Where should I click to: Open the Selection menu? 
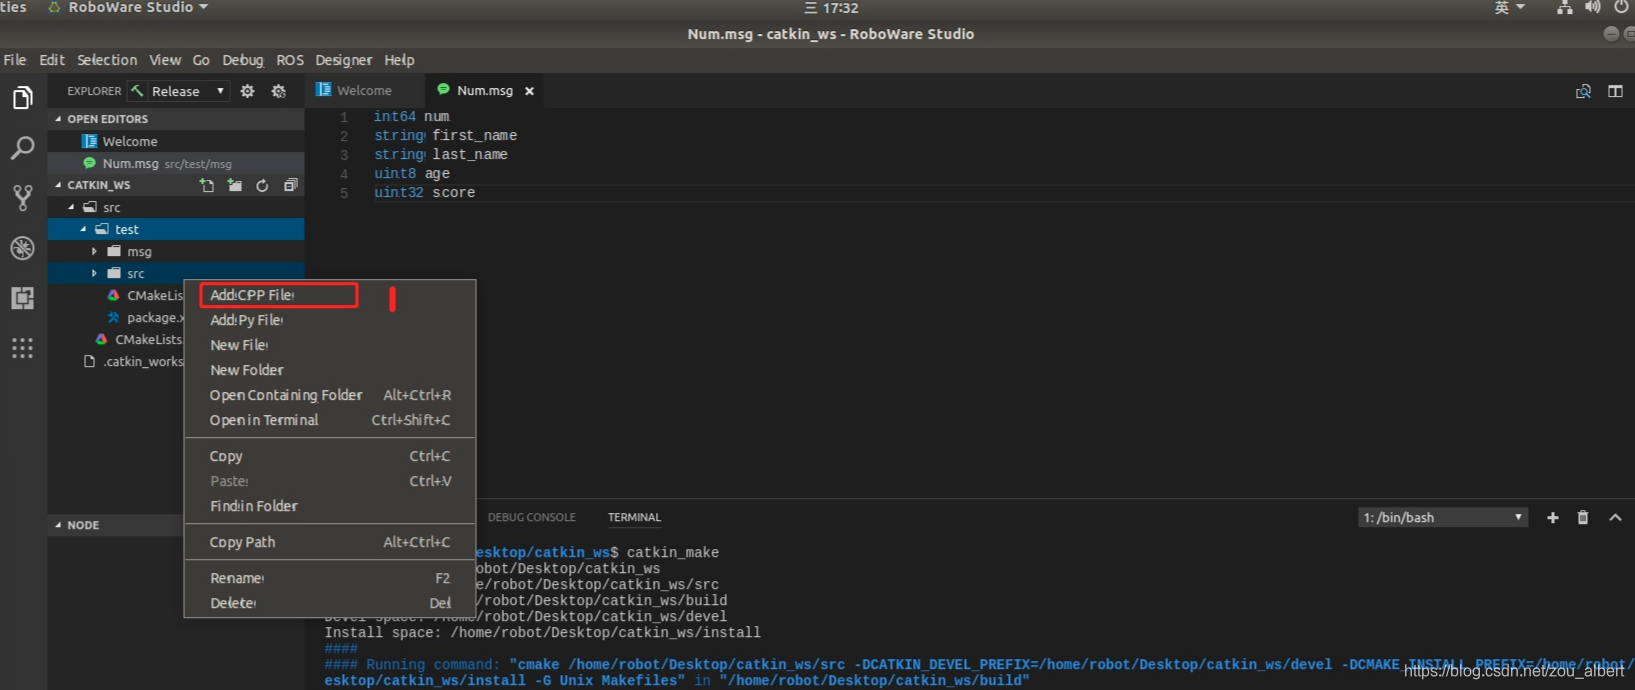[x=107, y=60]
